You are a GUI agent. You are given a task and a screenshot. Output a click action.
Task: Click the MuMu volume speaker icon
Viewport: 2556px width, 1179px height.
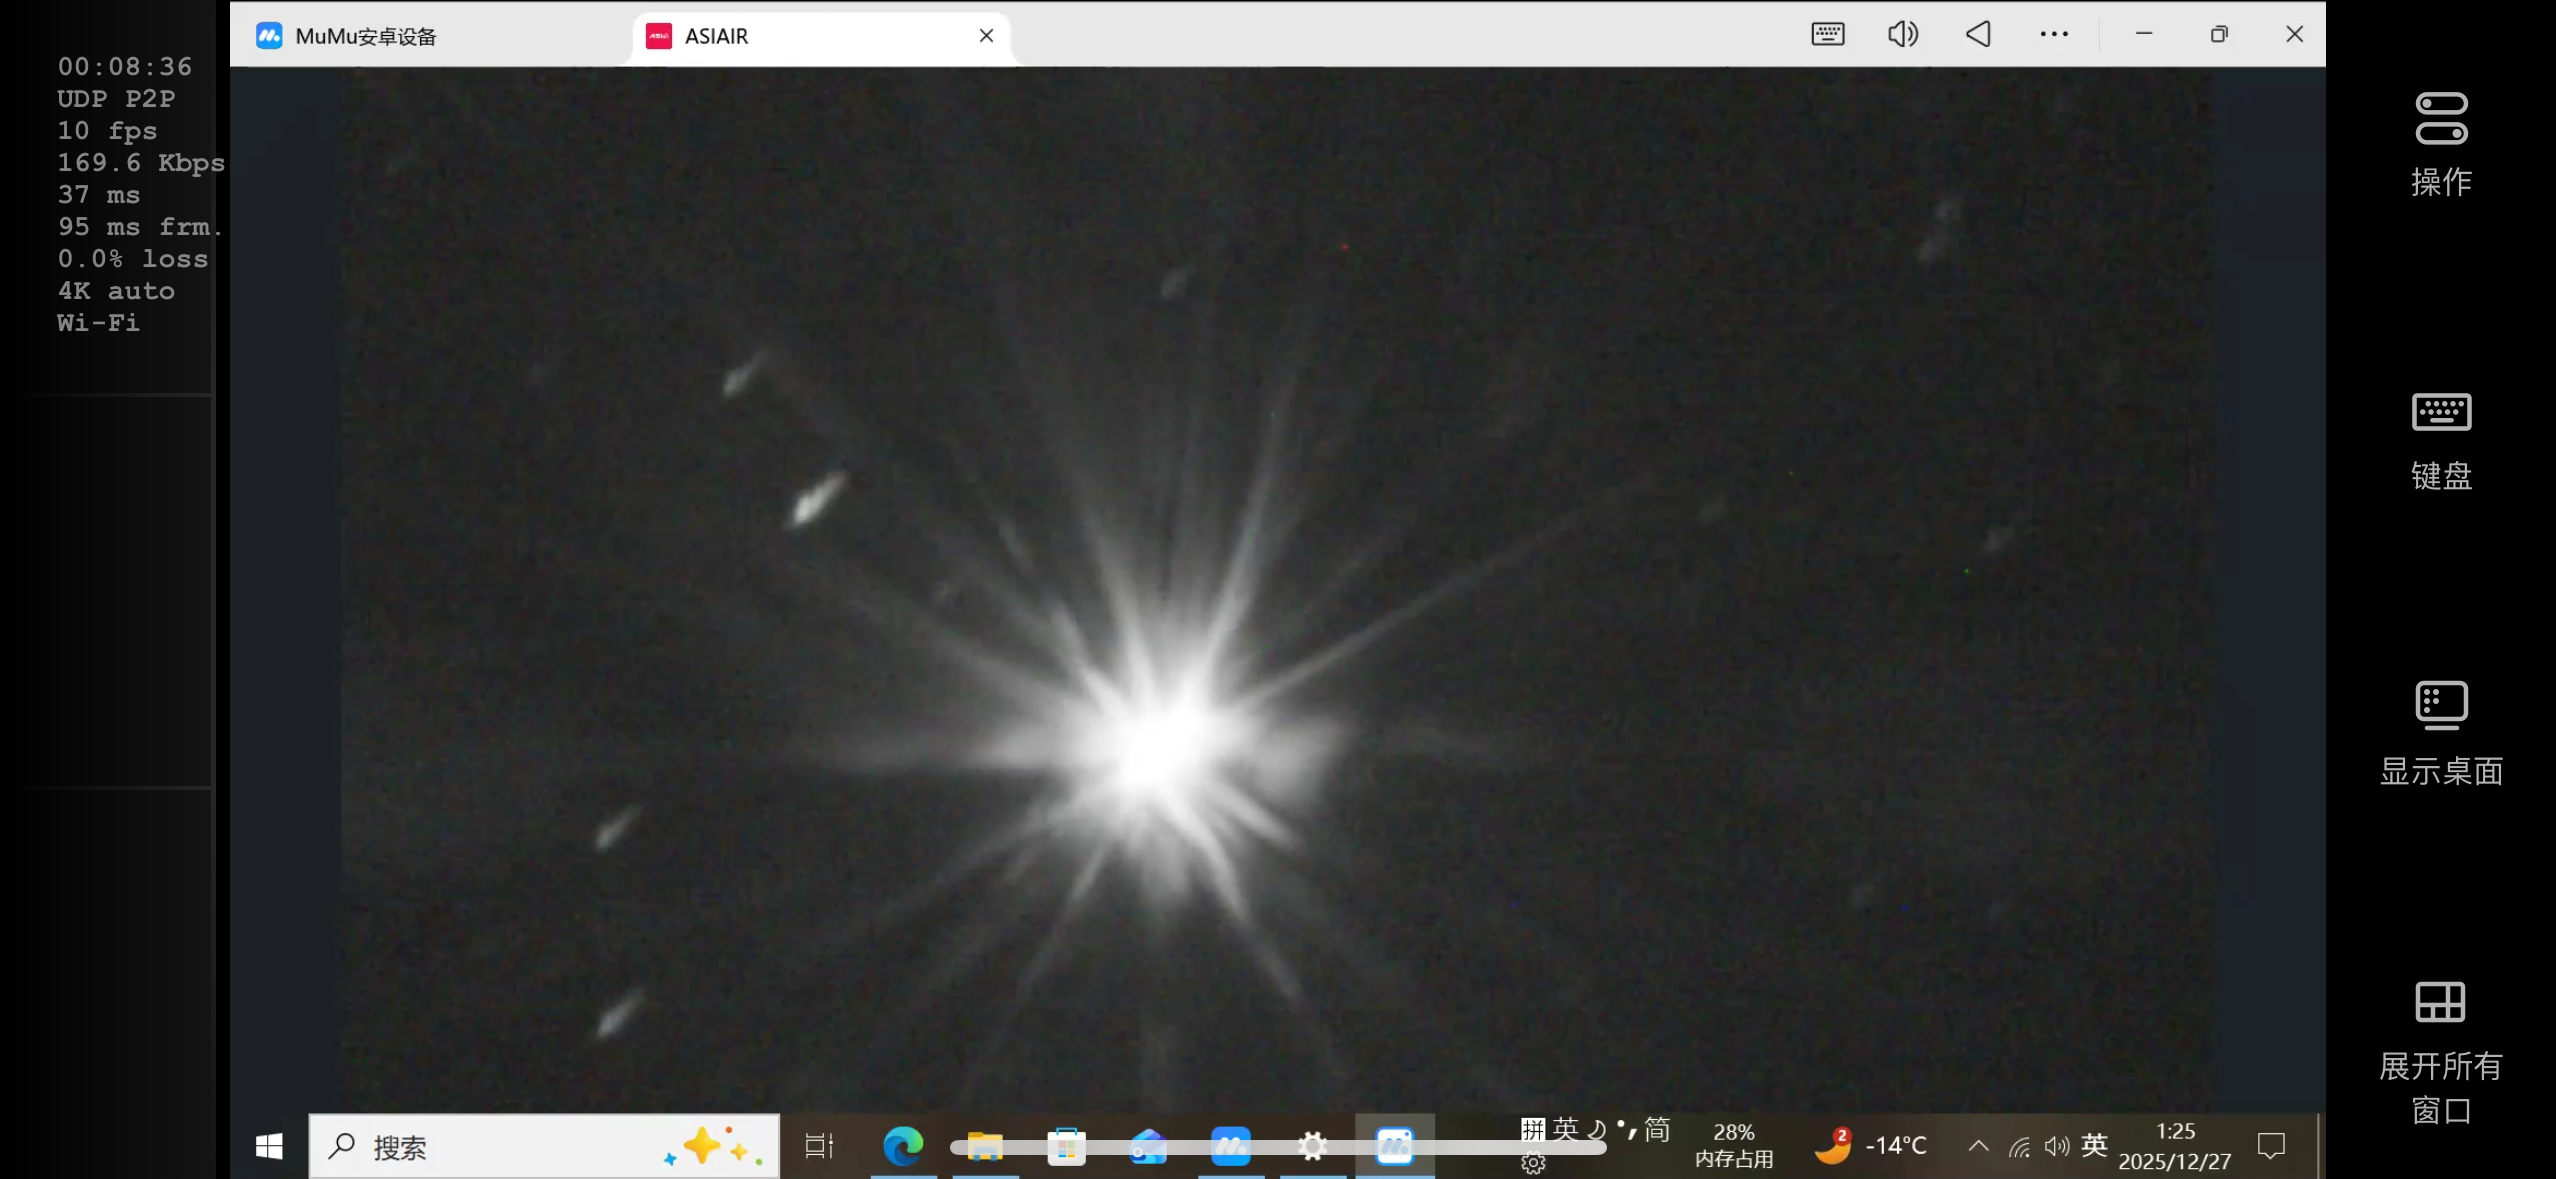coord(1902,34)
